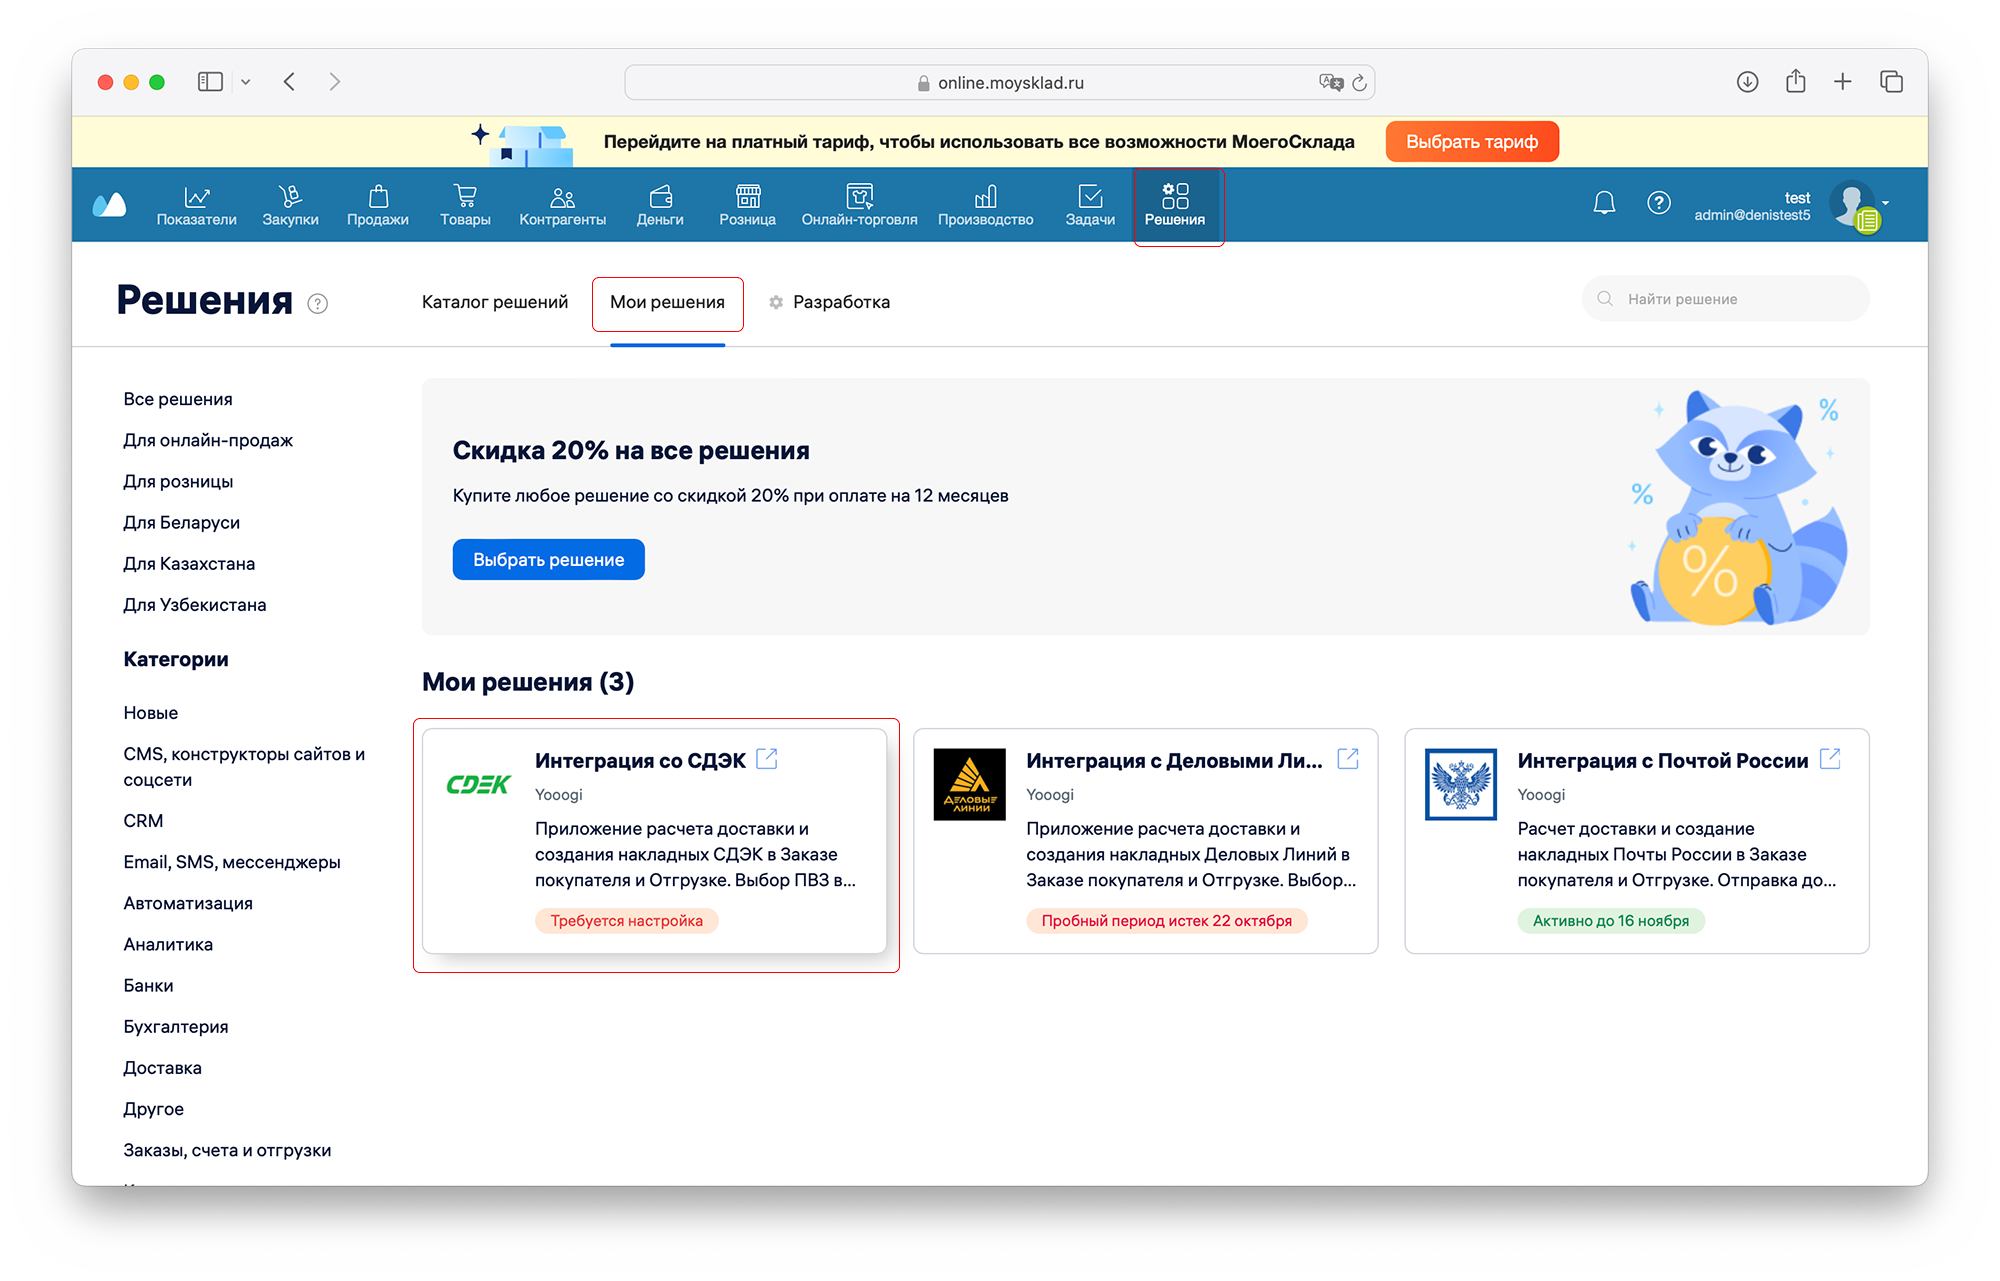Open the help question mark icon
This screenshot has height=1281, width=2000.
click(x=1658, y=203)
